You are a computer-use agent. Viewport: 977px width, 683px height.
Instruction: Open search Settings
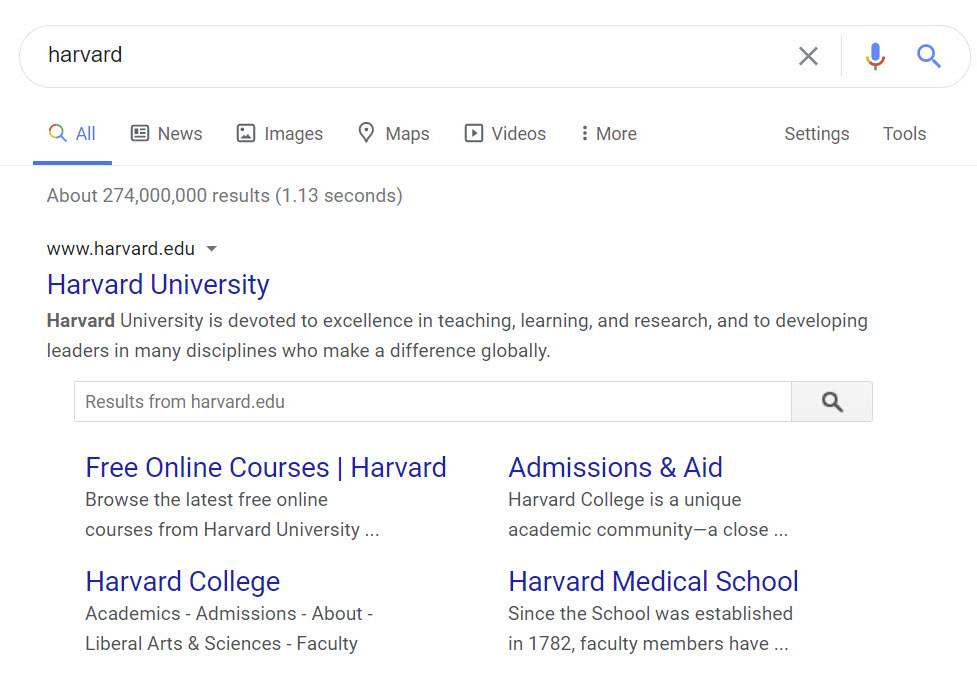click(x=816, y=134)
